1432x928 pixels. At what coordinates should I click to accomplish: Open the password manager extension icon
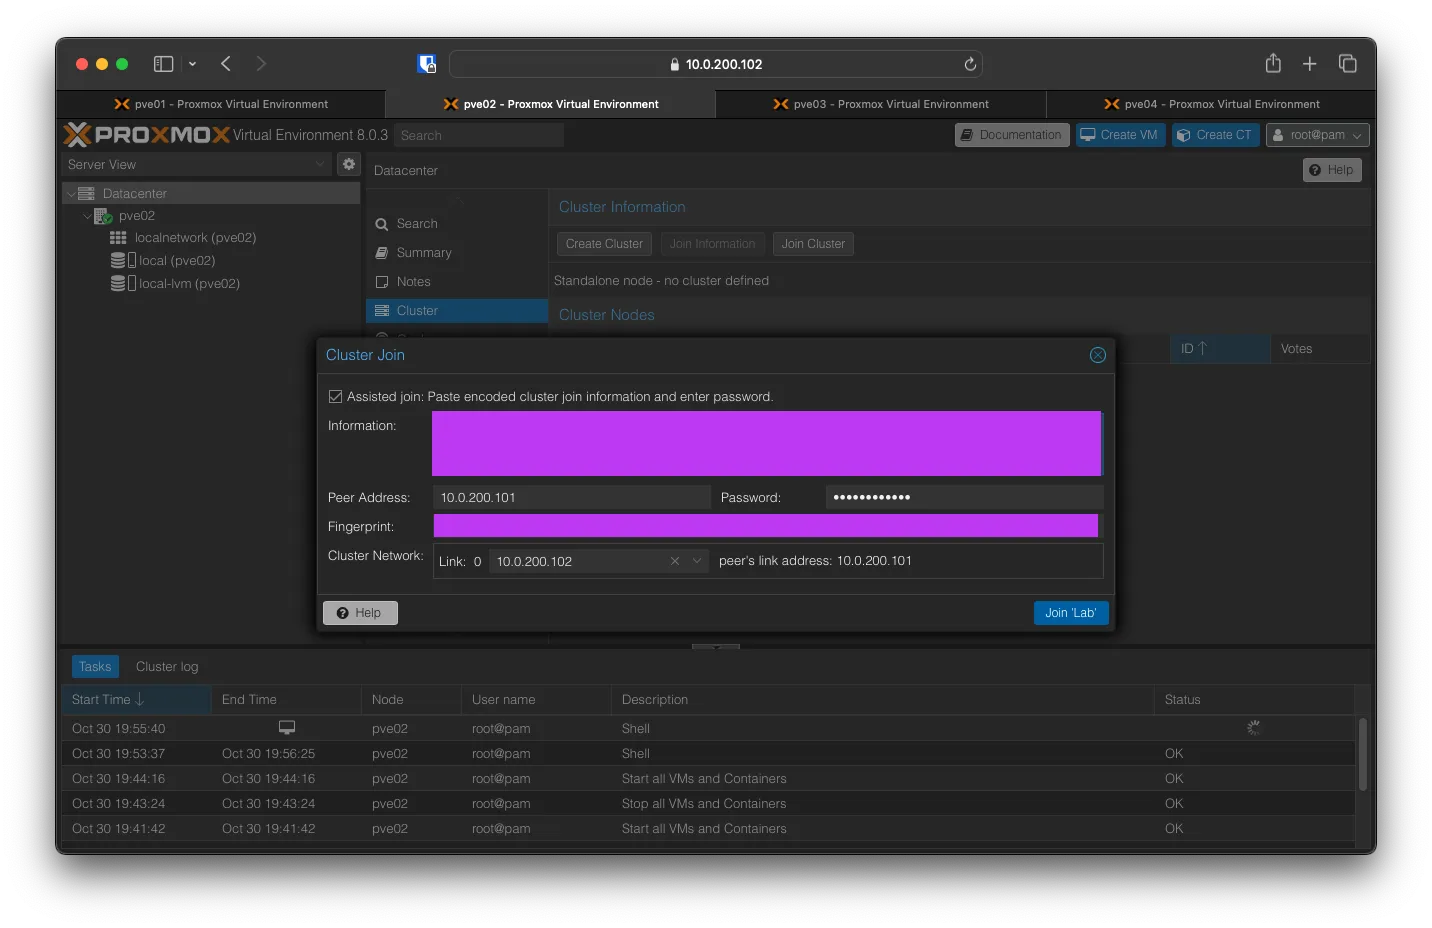(x=427, y=64)
